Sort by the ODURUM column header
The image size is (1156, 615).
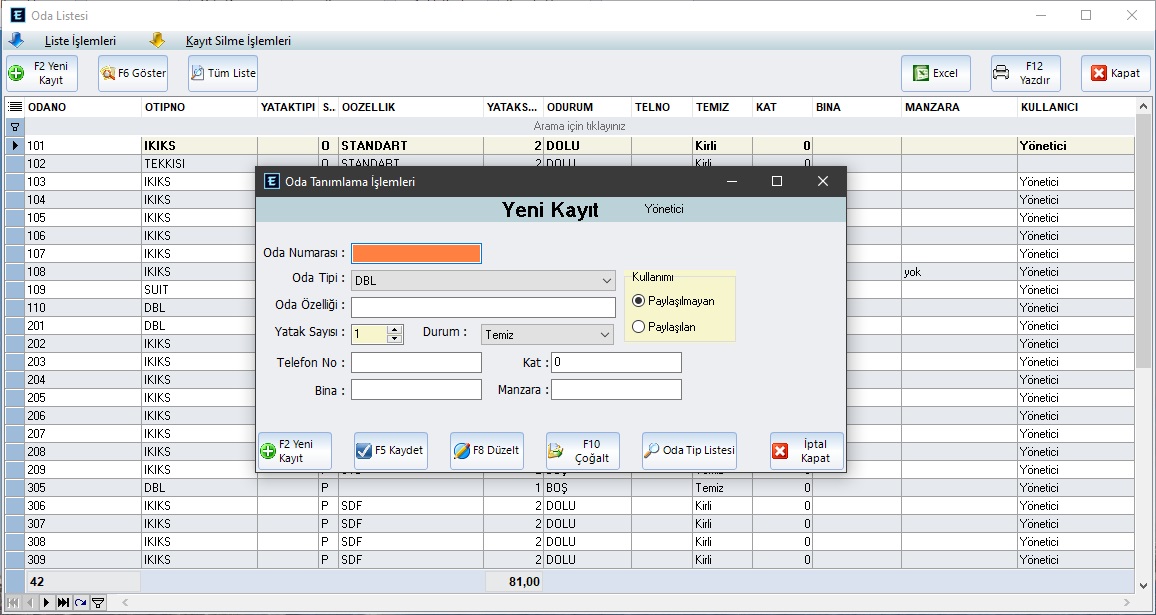pos(587,107)
